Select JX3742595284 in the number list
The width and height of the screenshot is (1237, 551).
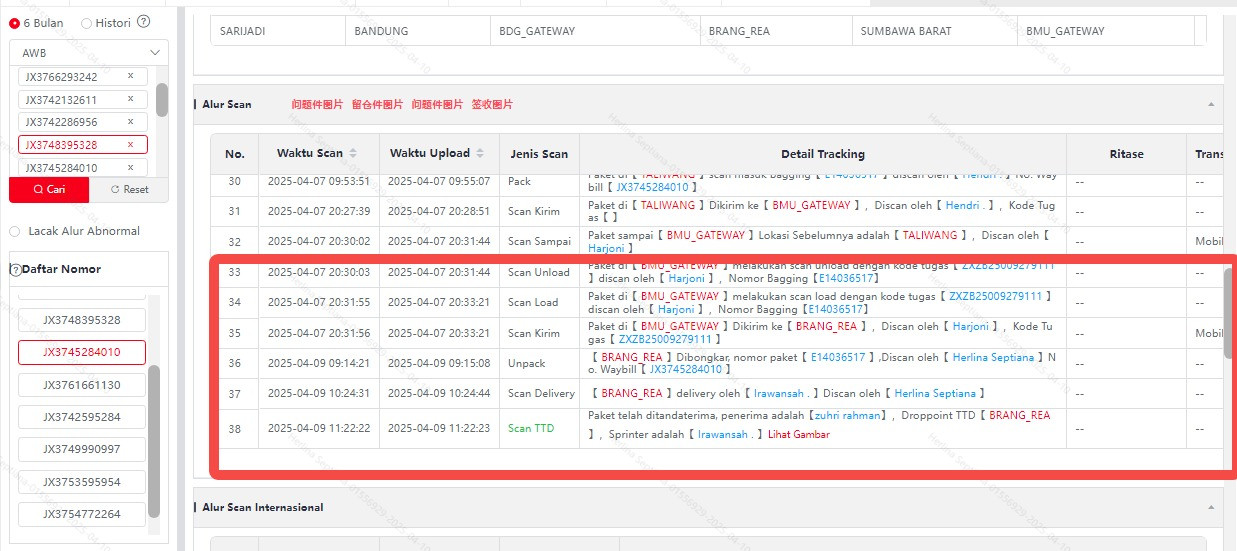click(x=82, y=417)
